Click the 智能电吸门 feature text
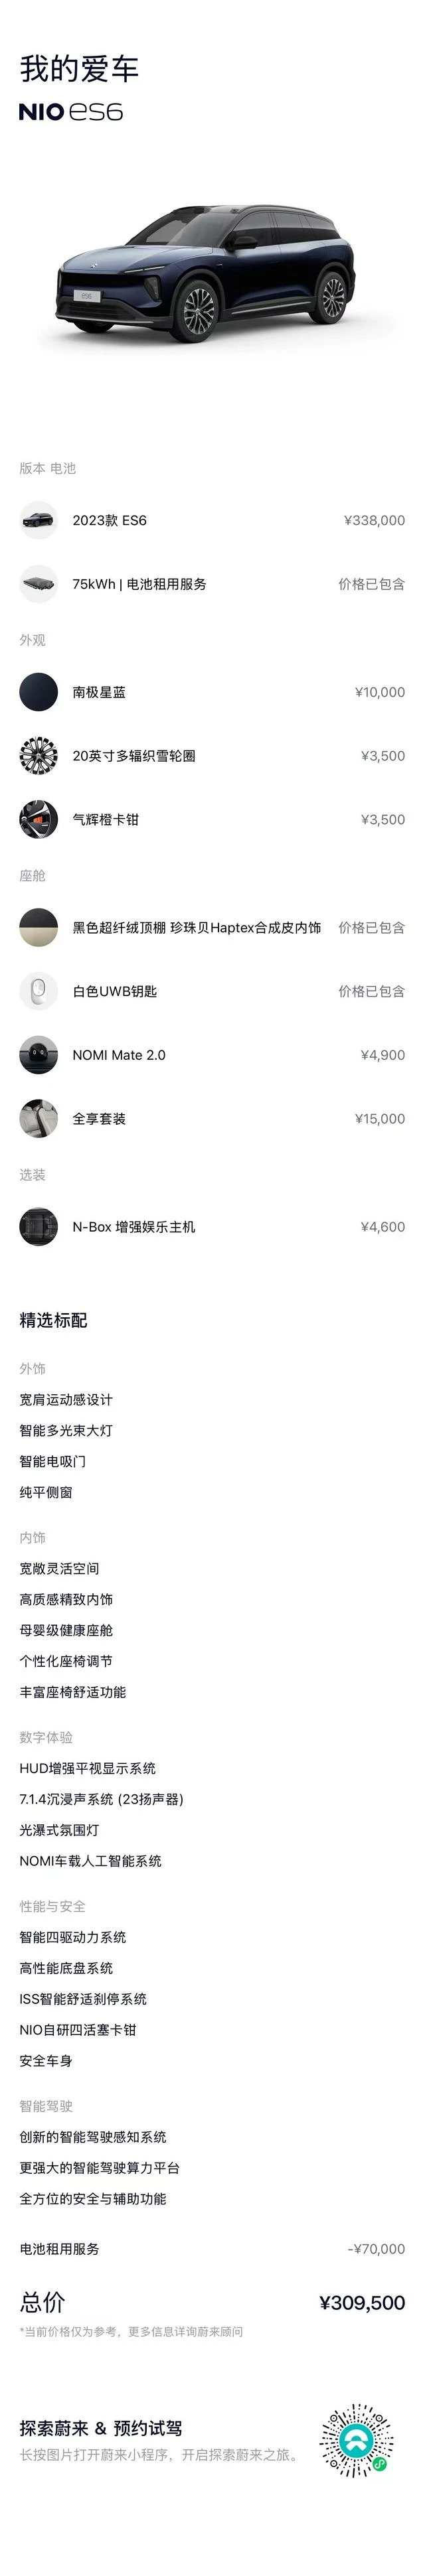This screenshot has width=425, height=2576. (x=53, y=1461)
